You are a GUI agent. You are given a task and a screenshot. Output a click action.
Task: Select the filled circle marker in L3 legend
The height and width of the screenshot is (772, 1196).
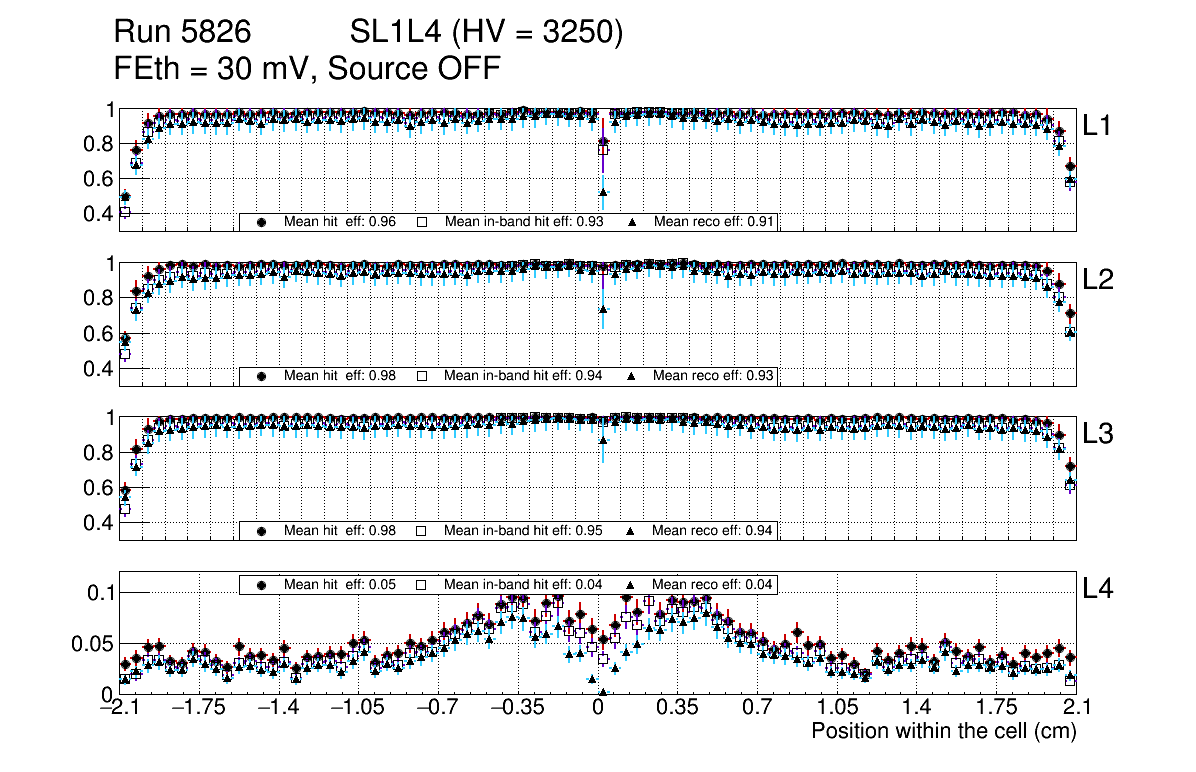pos(262,530)
